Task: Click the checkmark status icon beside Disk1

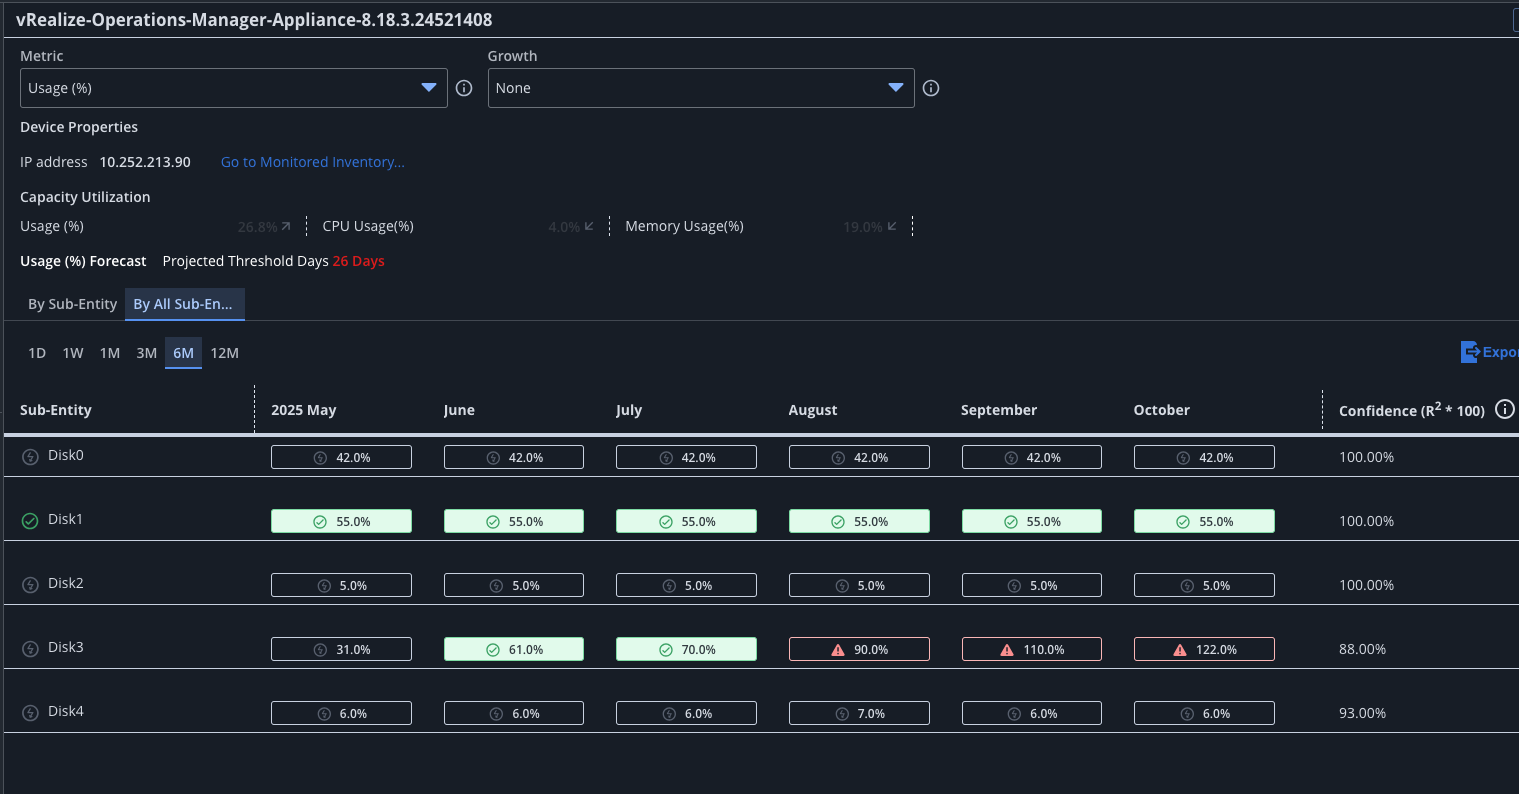Action: [x=29, y=519]
